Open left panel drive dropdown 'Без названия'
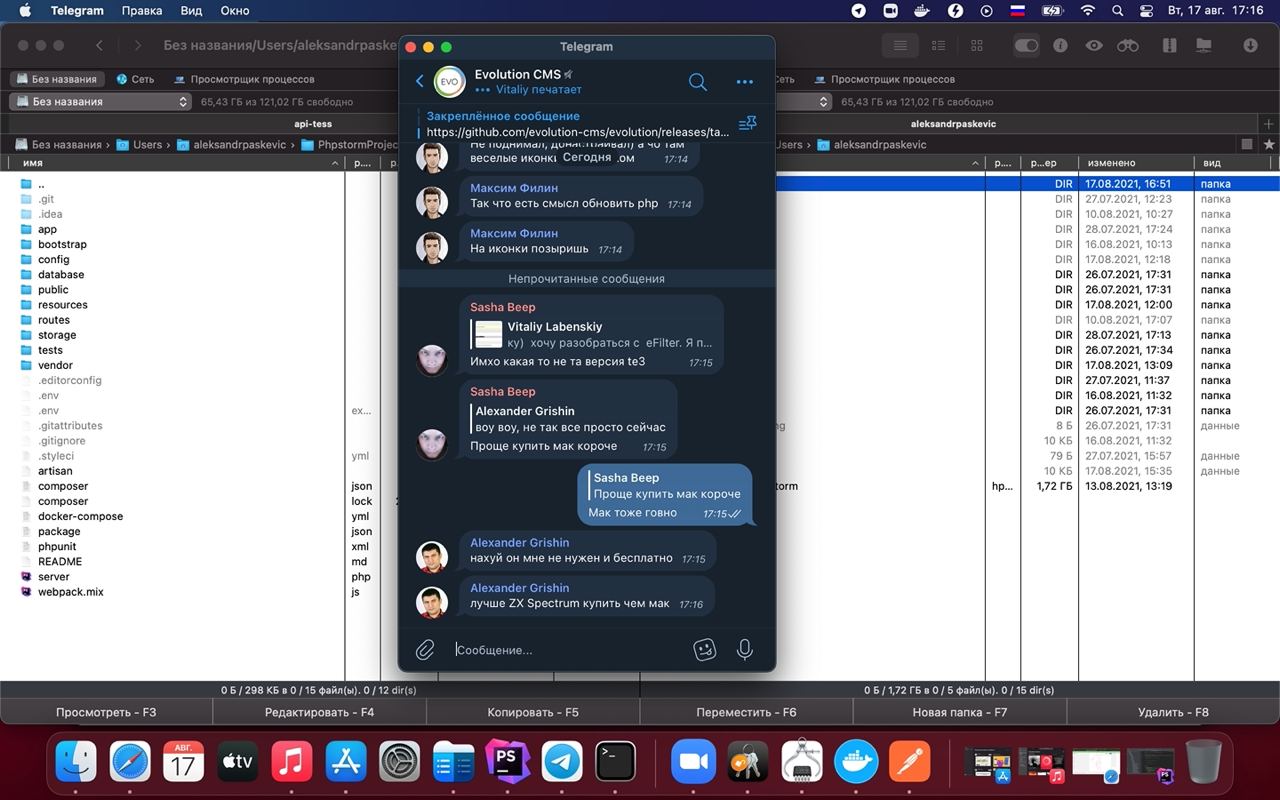Image resolution: width=1280 pixels, height=800 pixels. point(100,101)
